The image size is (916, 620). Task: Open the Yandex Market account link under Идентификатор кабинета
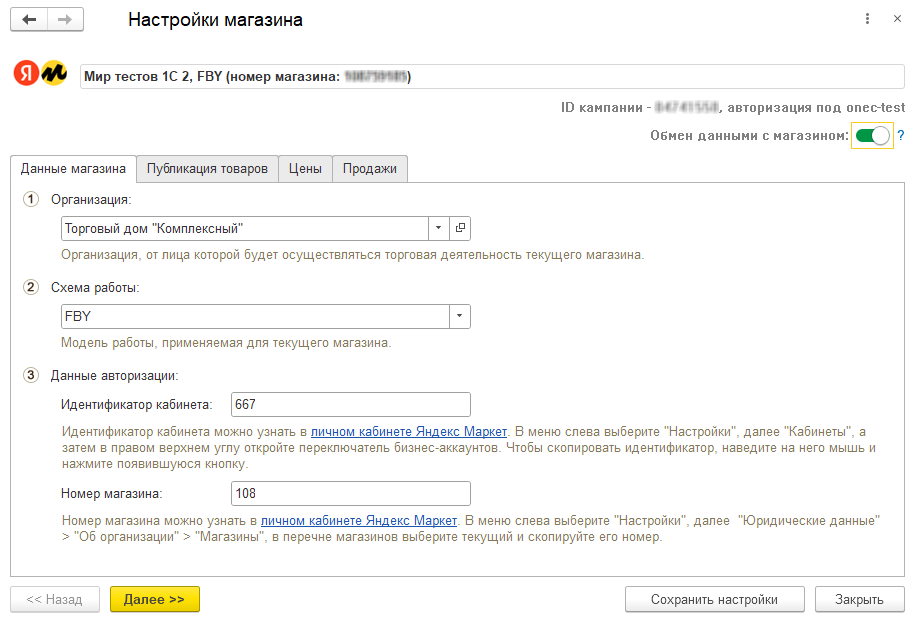pyautogui.click(x=409, y=431)
